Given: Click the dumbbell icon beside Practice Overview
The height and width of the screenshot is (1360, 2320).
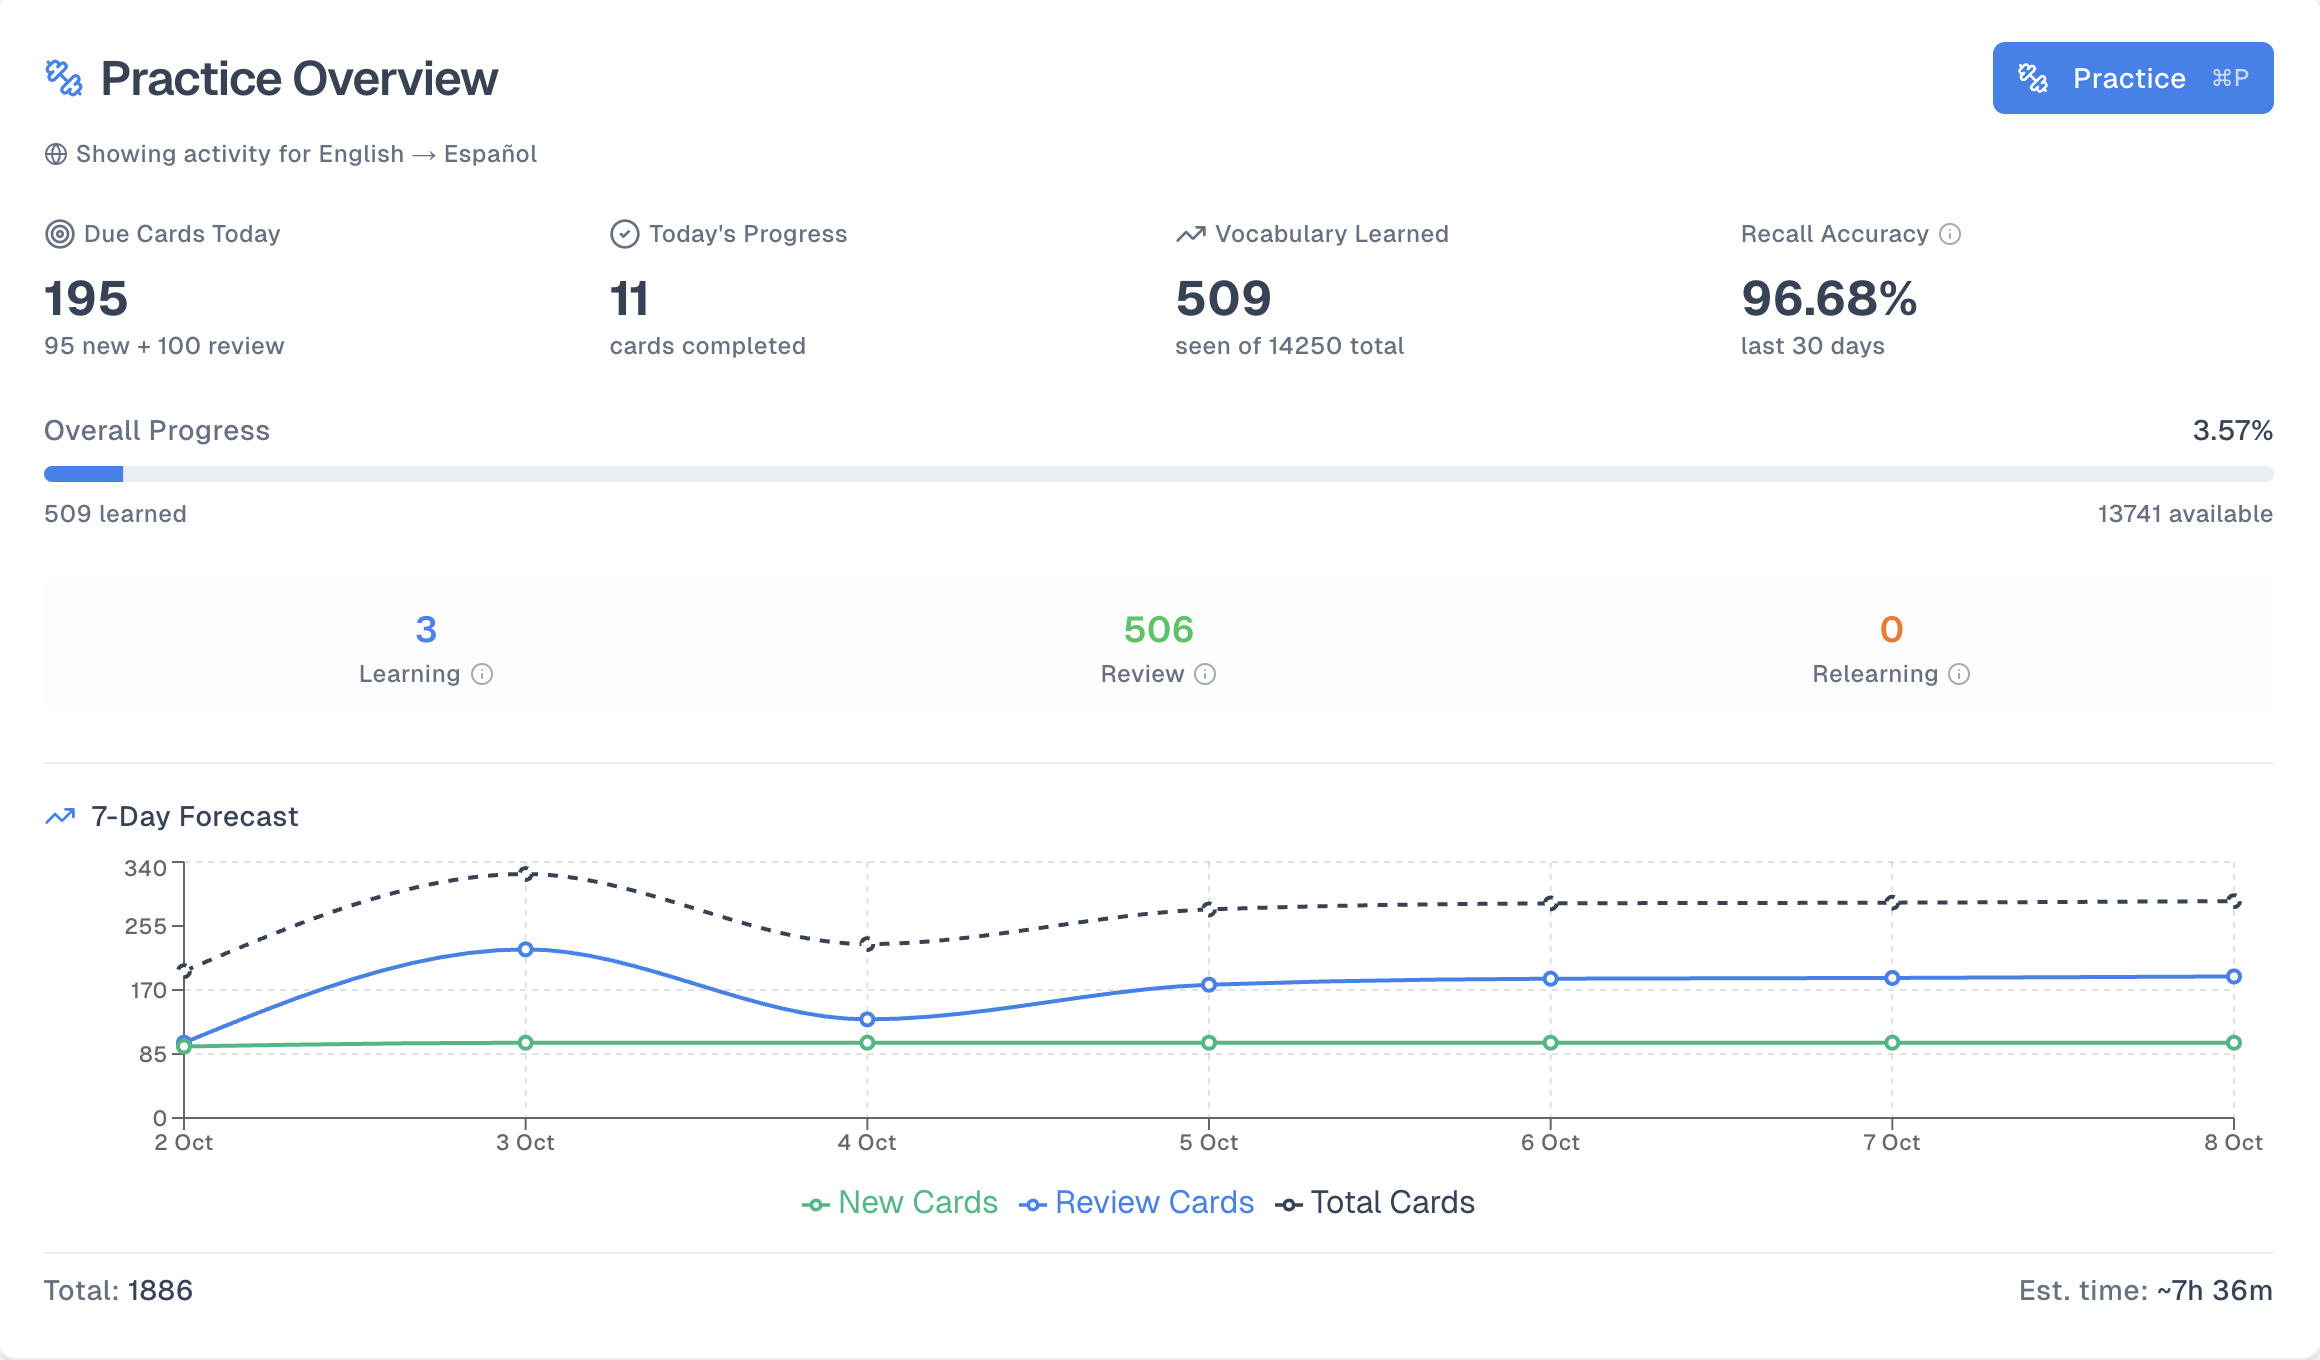Looking at the screenshot, I should pos(64,77).
